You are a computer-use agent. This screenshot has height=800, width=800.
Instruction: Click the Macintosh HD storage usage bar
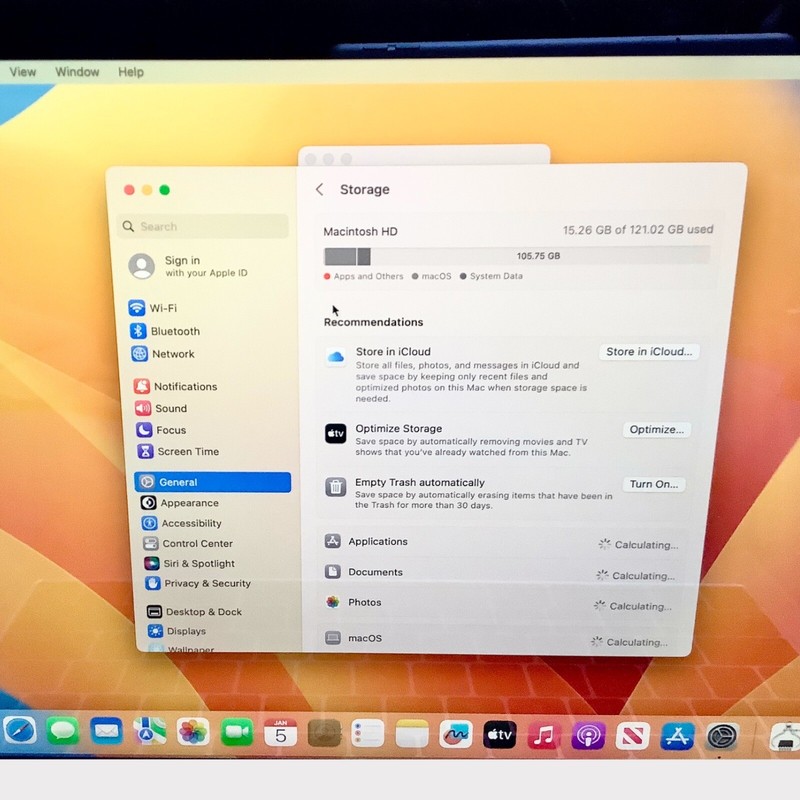pyautogui.click(x=517, y=256)
